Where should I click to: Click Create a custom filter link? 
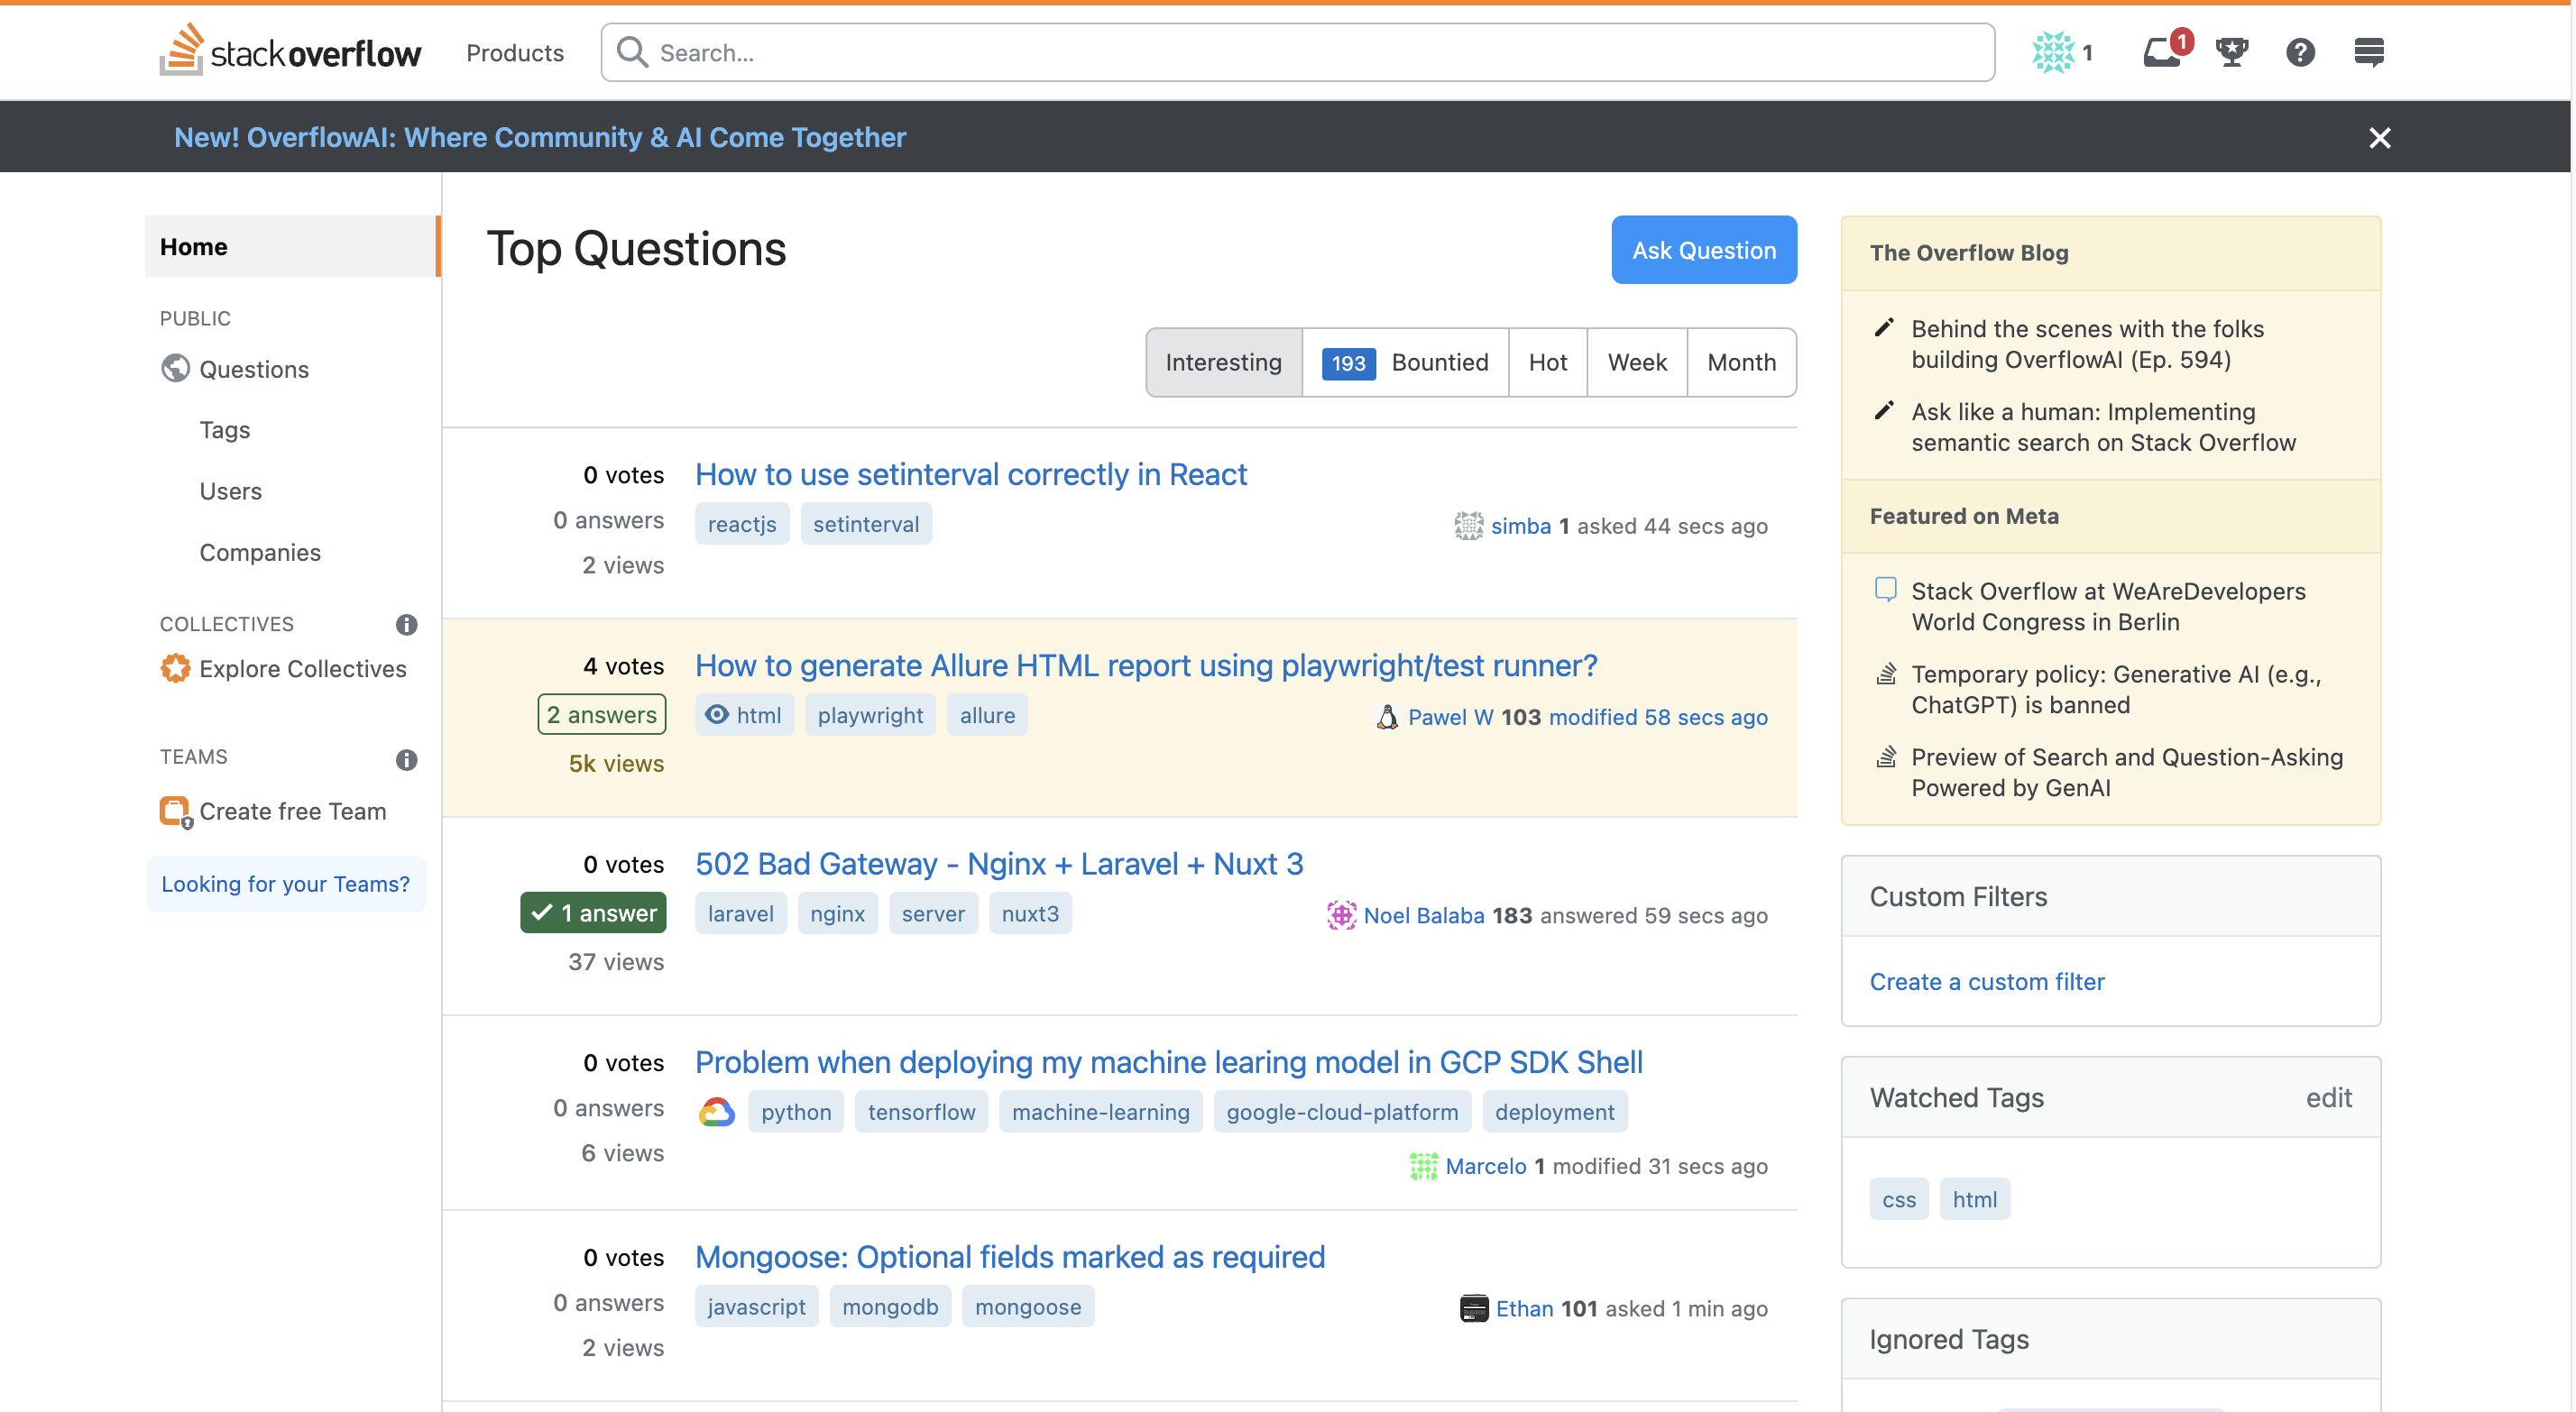coord(1987,981)
